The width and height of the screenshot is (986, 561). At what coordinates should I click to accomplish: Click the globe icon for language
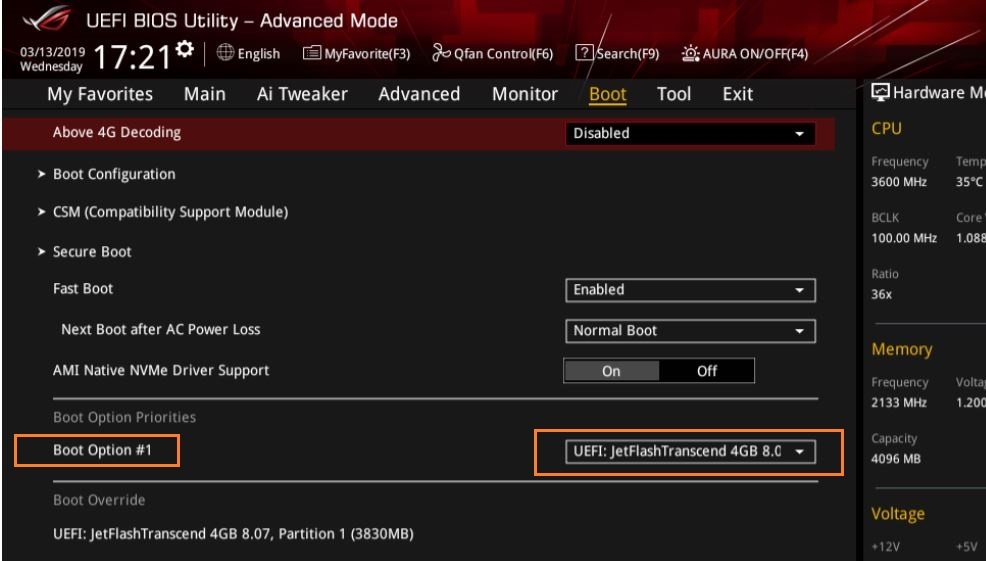[225, 53]
